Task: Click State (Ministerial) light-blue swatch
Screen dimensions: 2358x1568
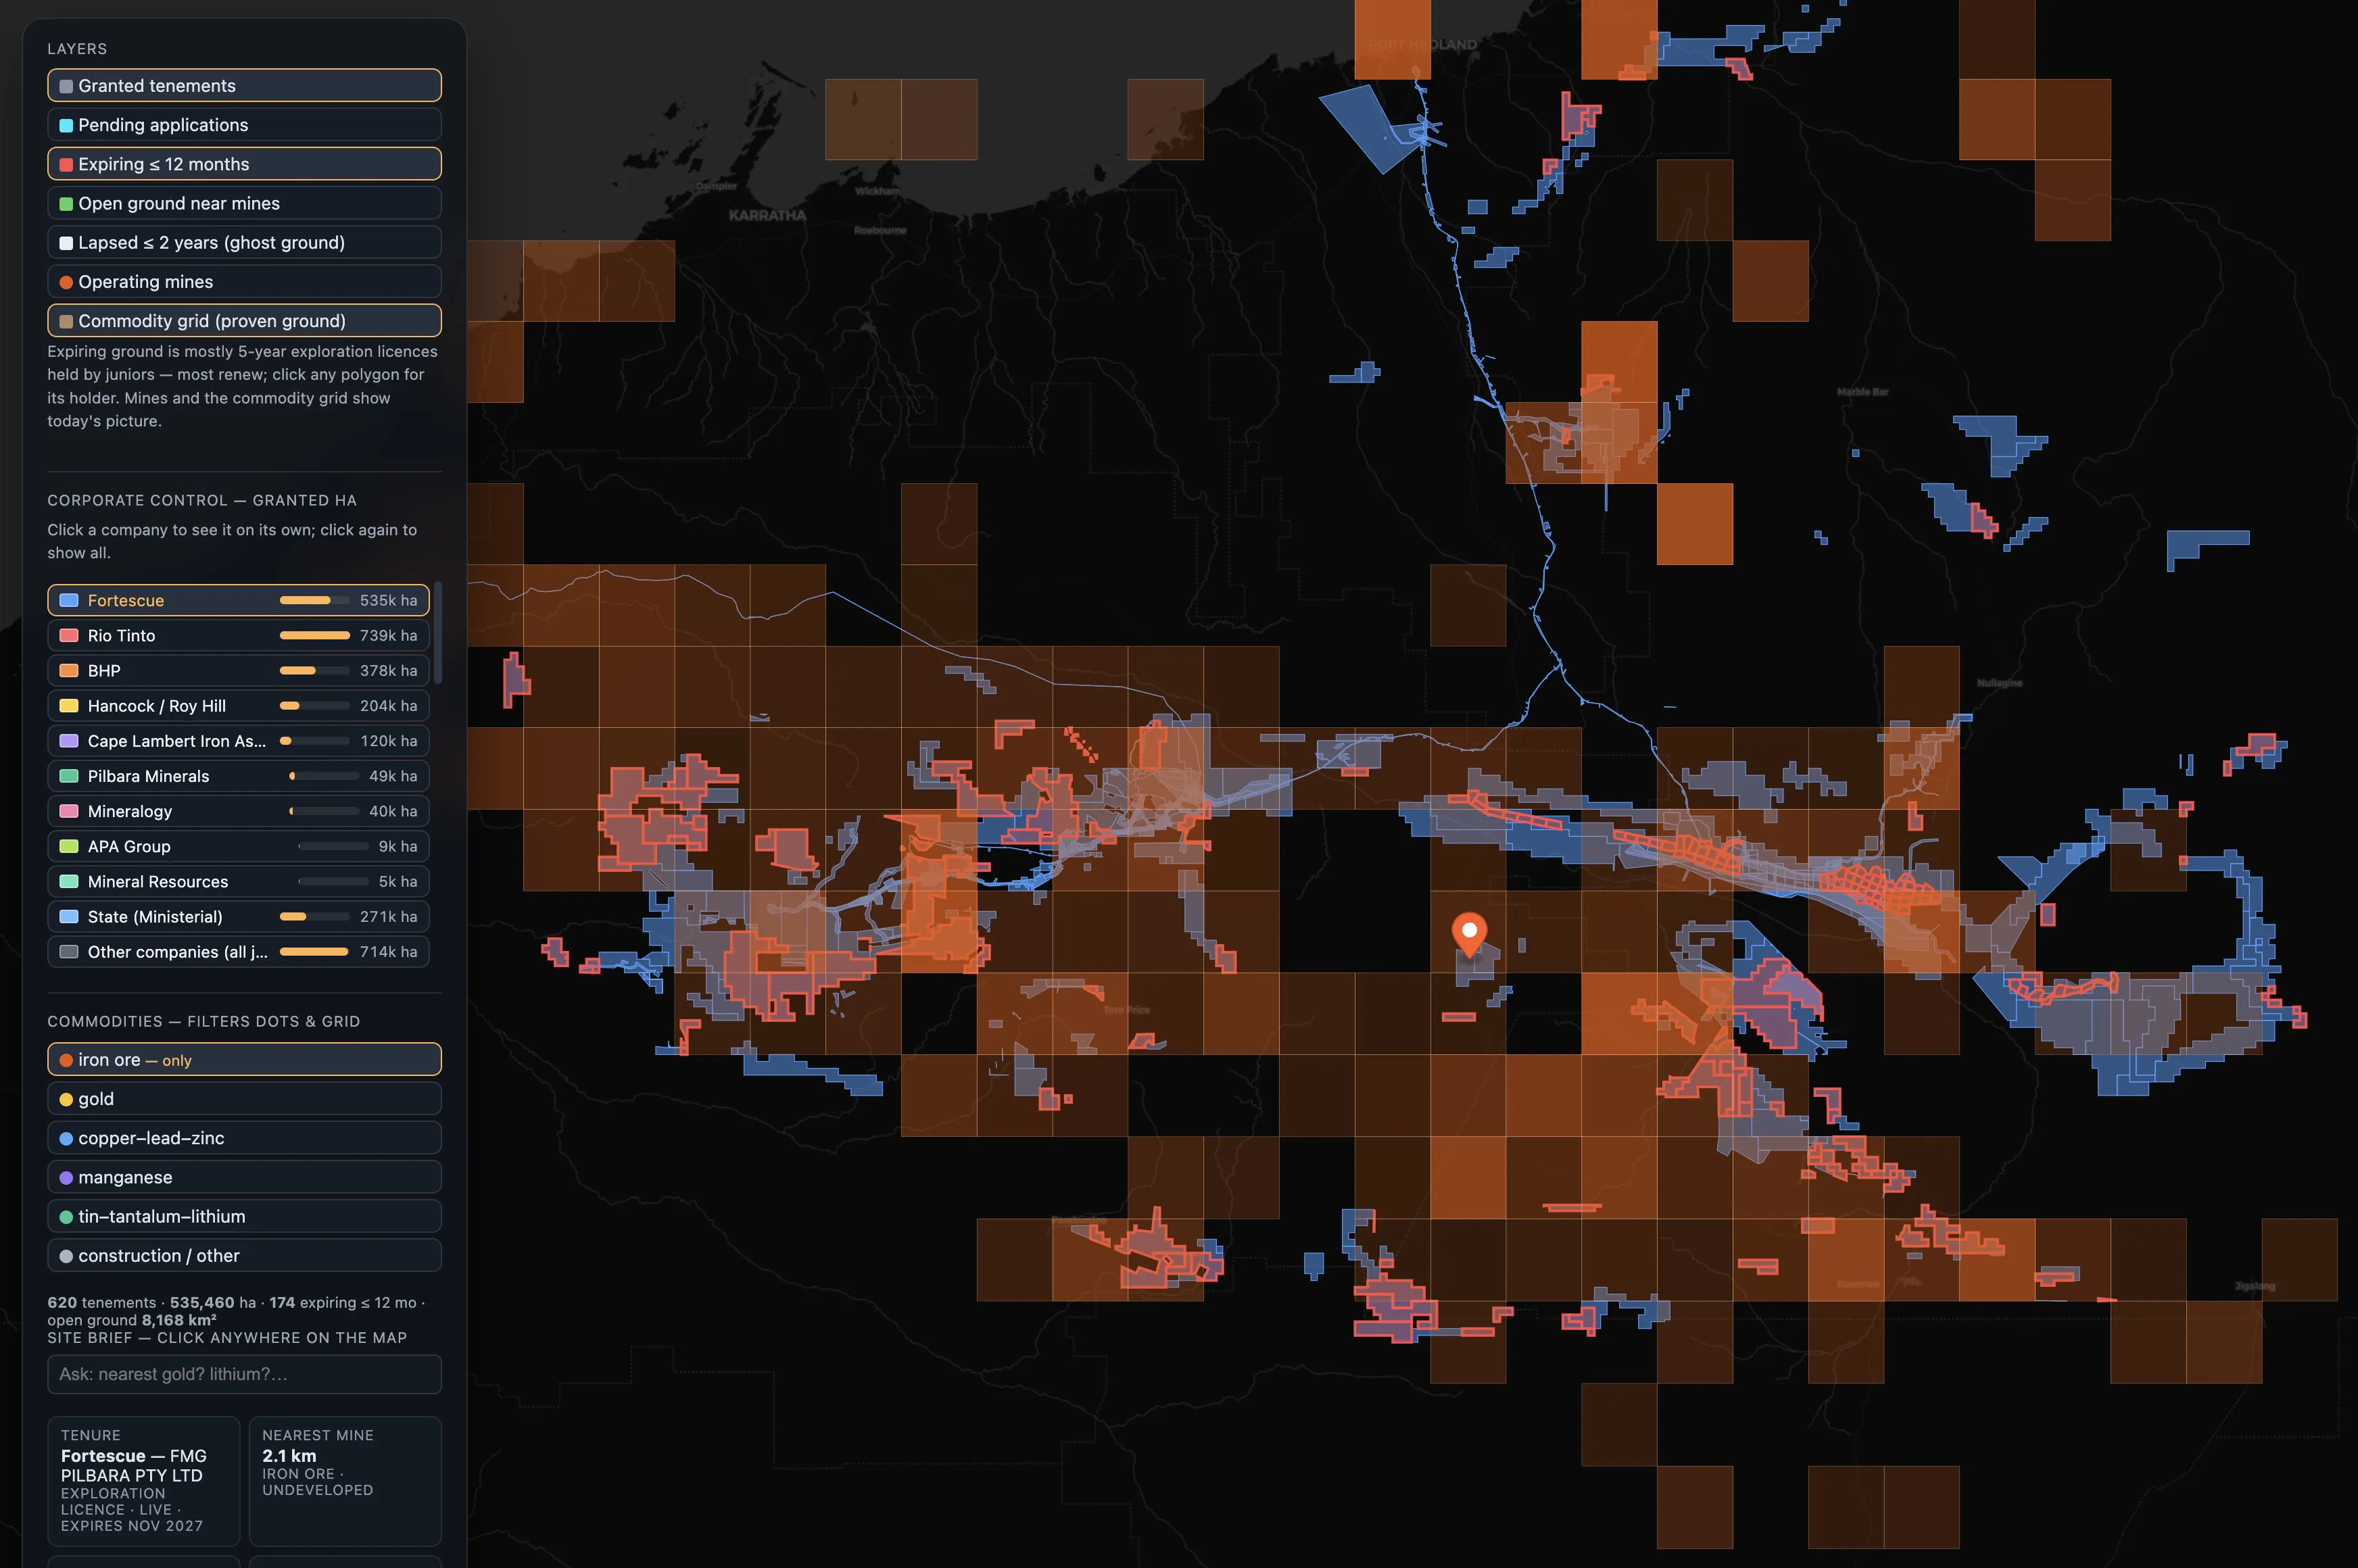Action: point(69,916)
